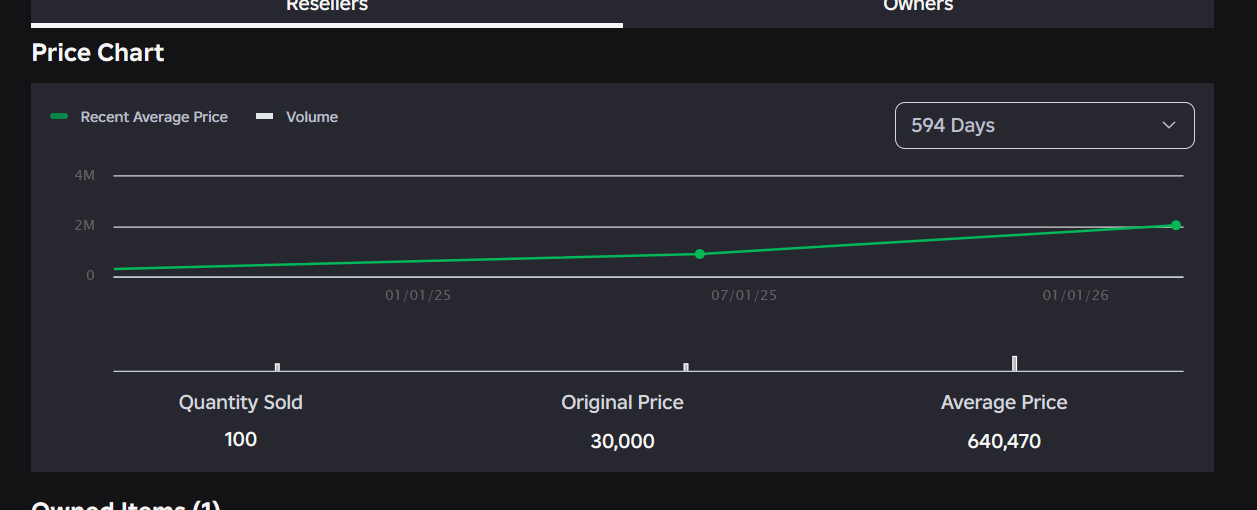Open the Owners tab
1257x510 pixels.
coord(918,7)
